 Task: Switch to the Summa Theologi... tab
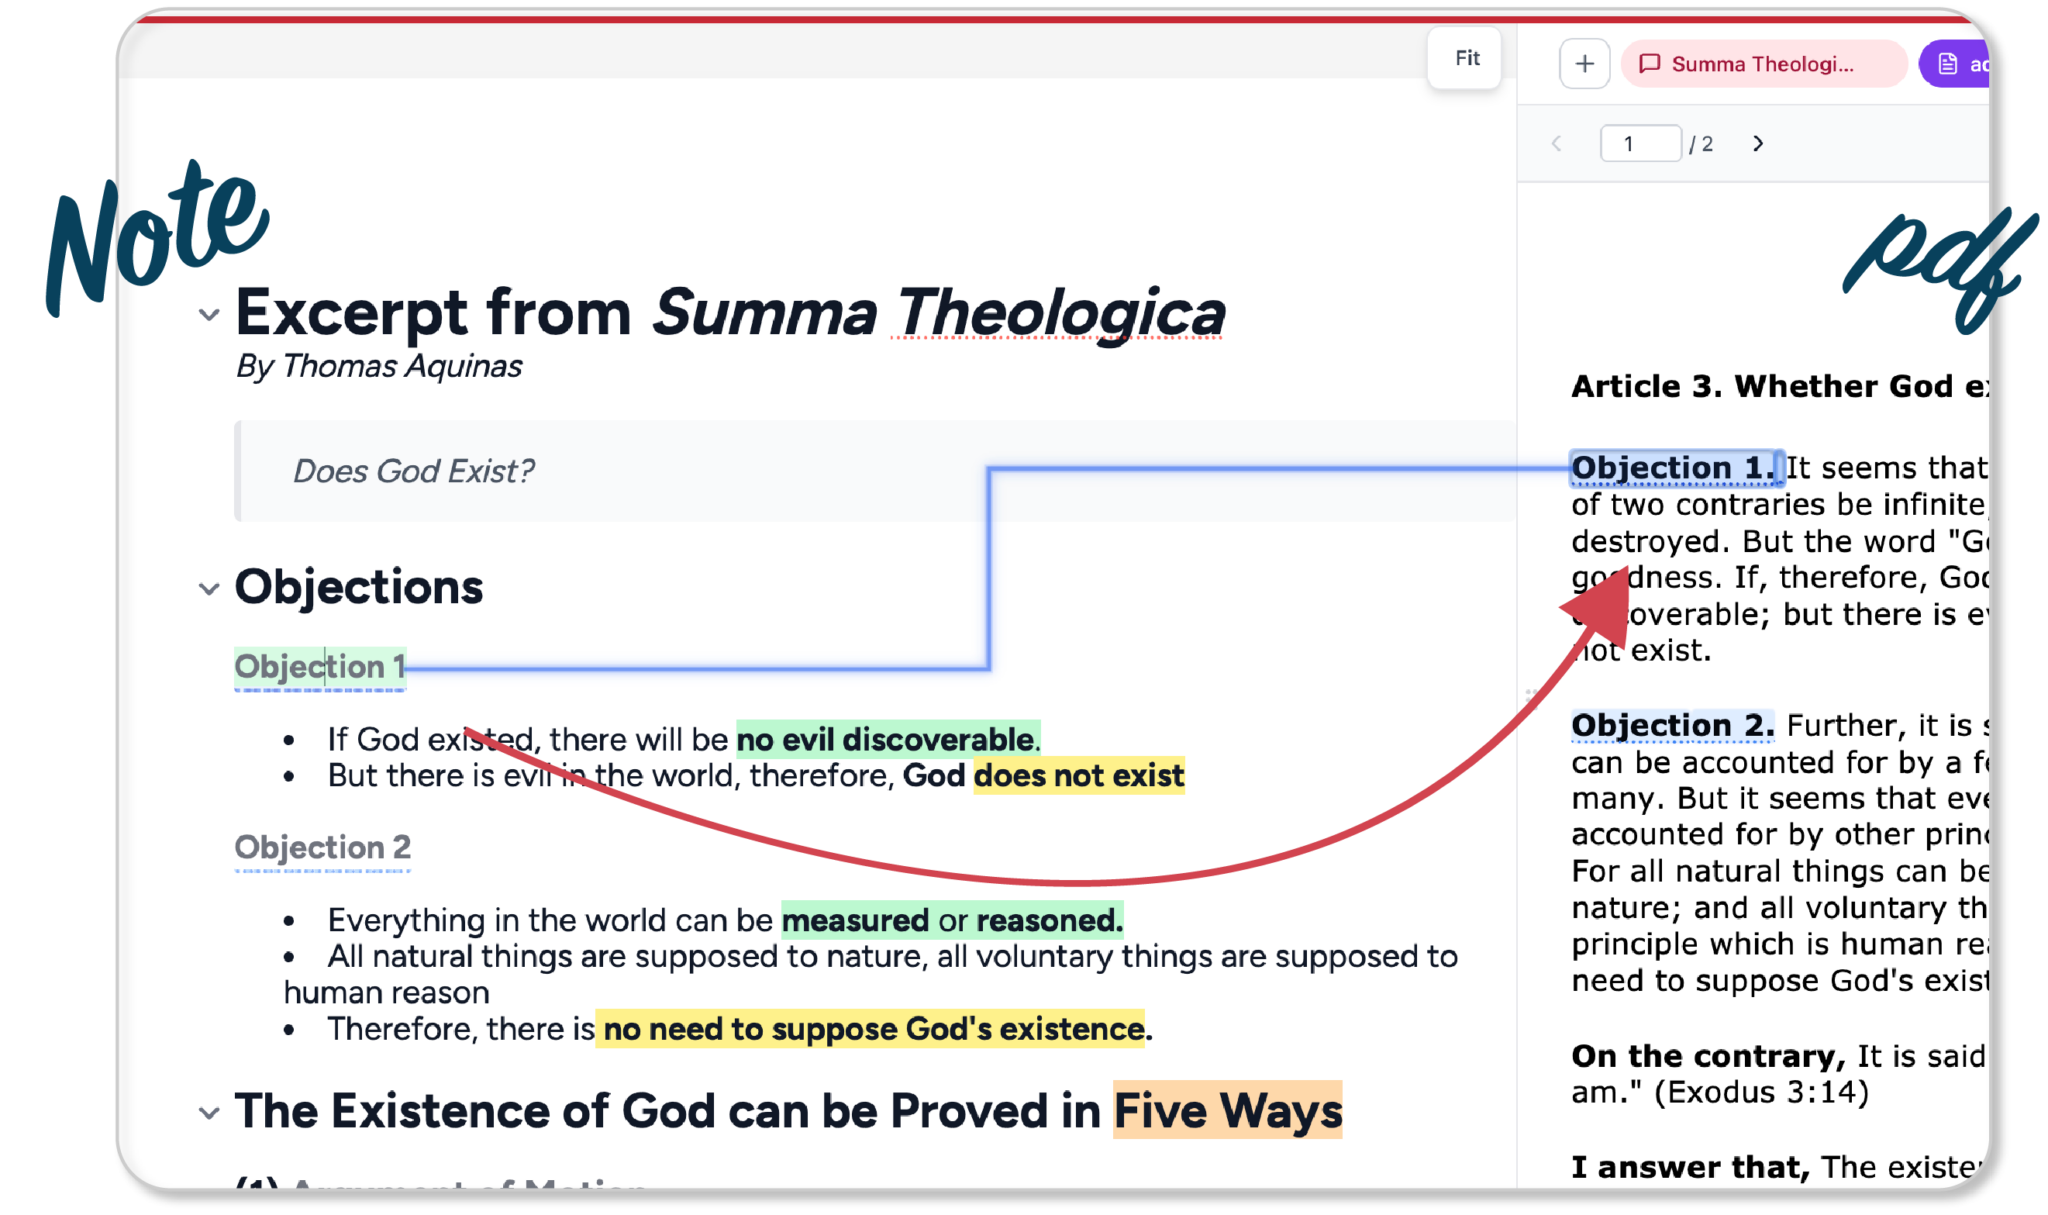(x=1764, y=64)
